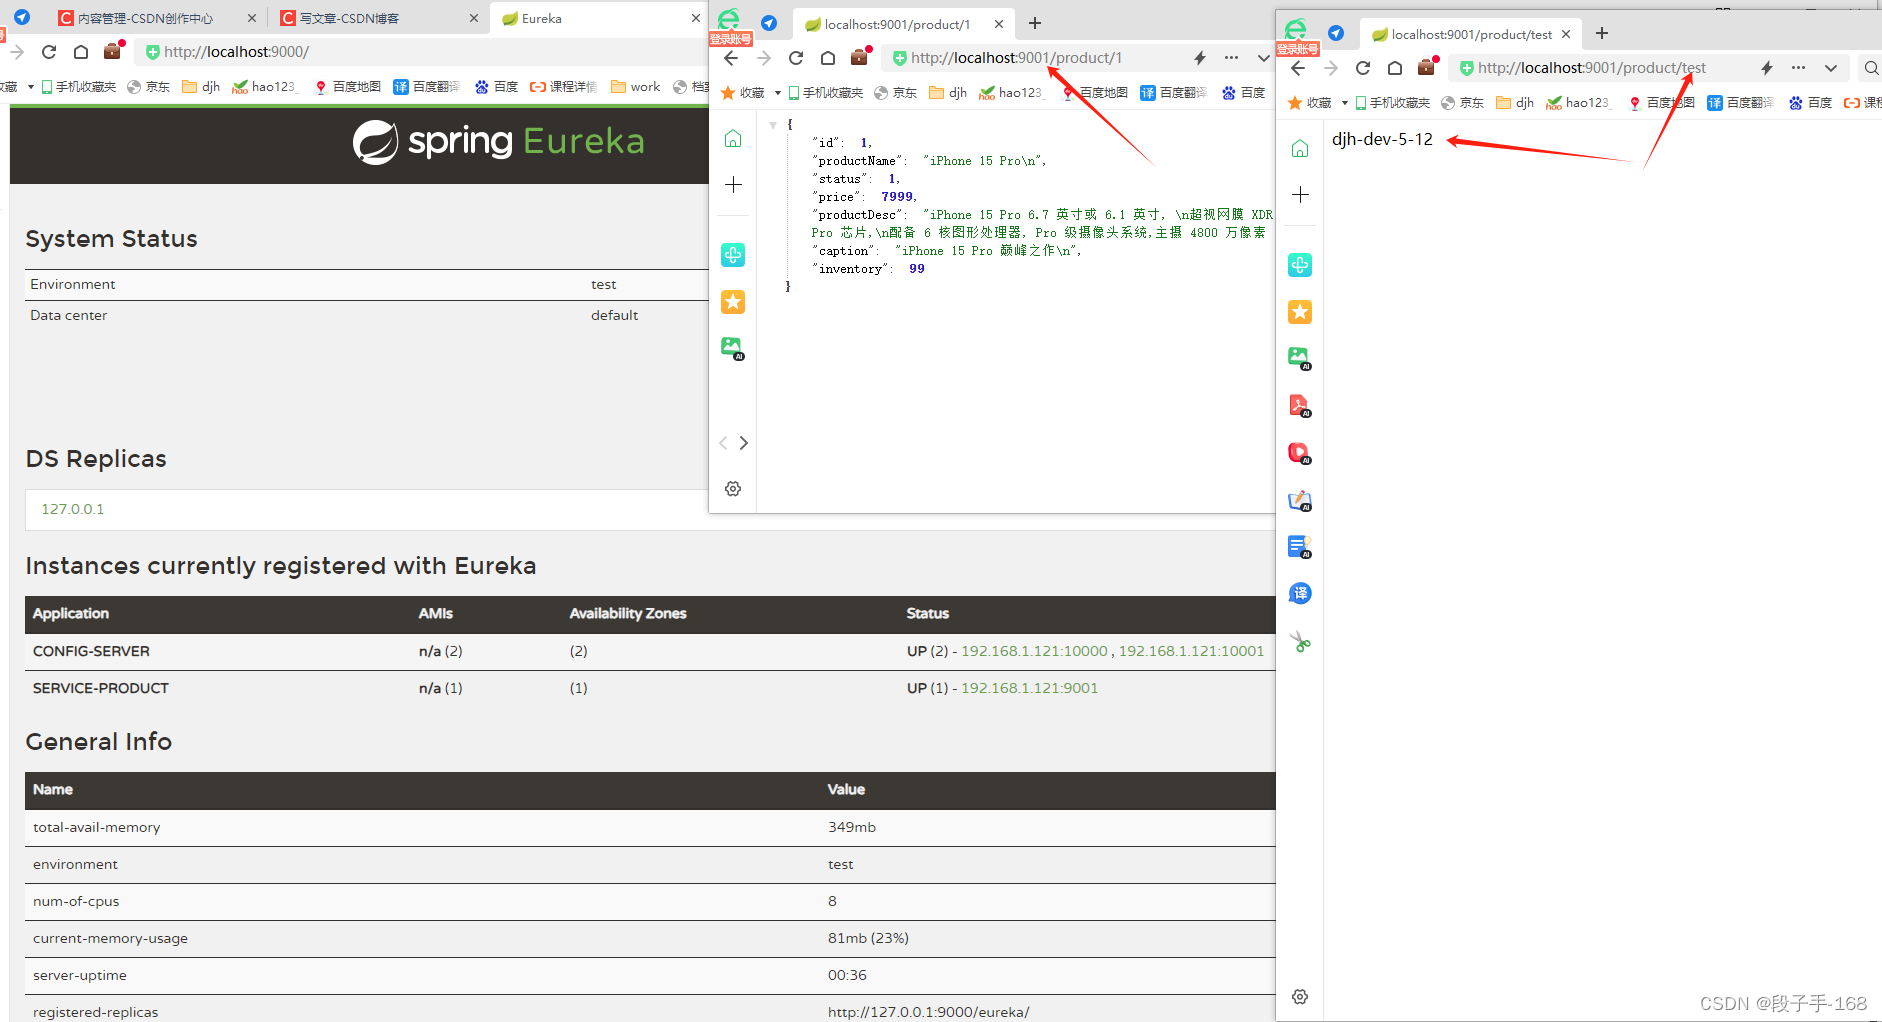Screen dimensions: 1882x1022
Task: Open sidebar settings gear in product/1 window
Action: (x=733, y=489)
